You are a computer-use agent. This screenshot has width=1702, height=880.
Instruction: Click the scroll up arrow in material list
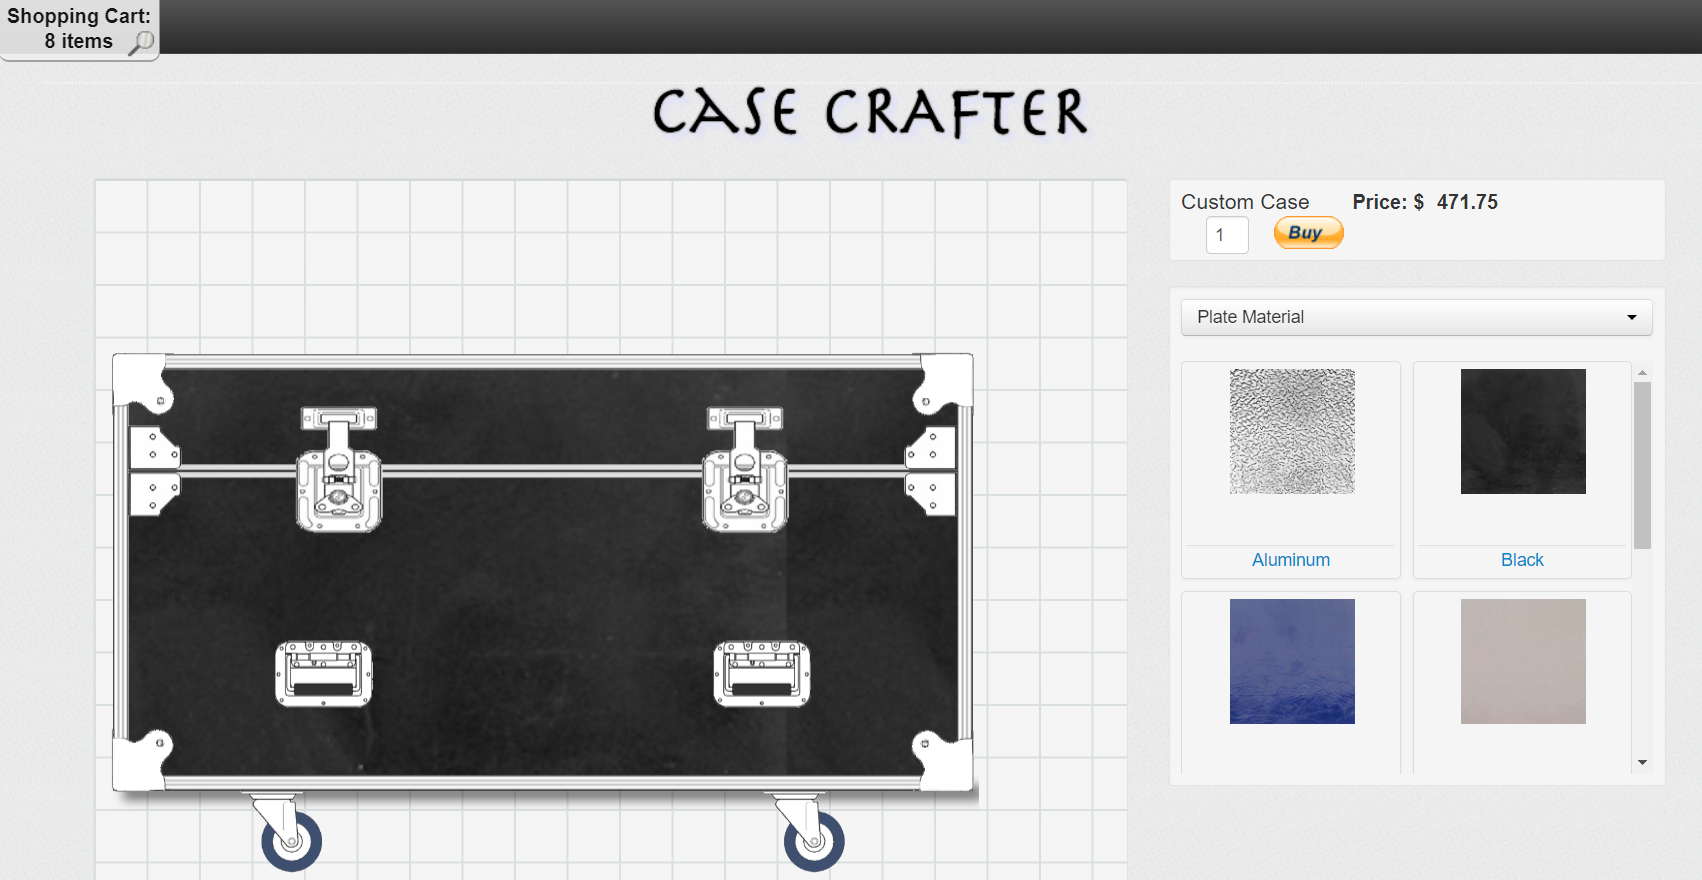coord(1642,372)
